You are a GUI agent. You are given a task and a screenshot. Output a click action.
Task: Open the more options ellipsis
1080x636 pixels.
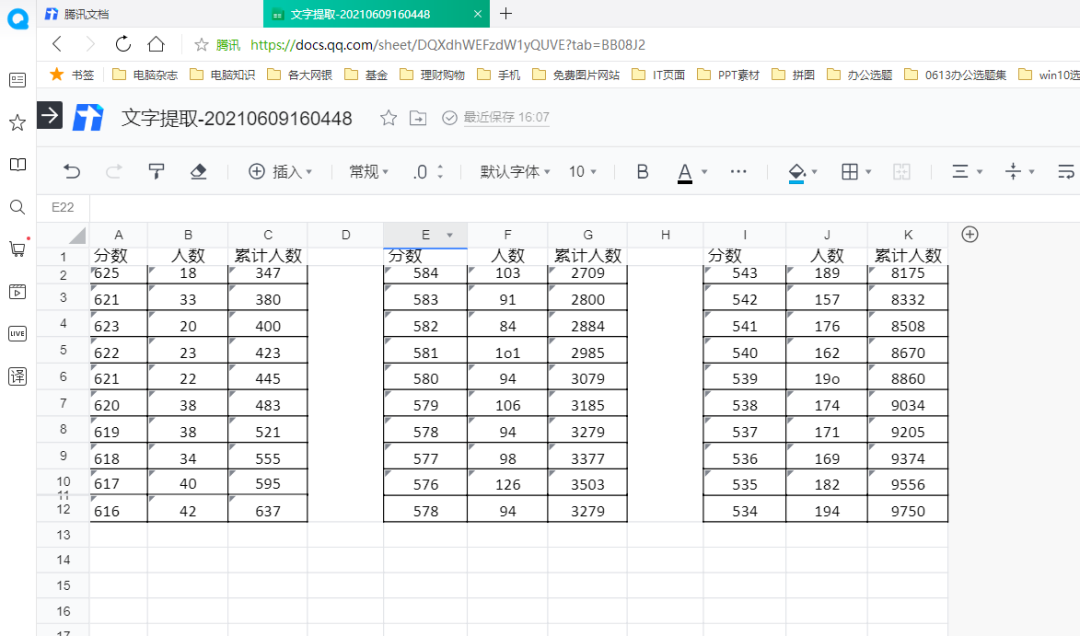coord(738,172)
